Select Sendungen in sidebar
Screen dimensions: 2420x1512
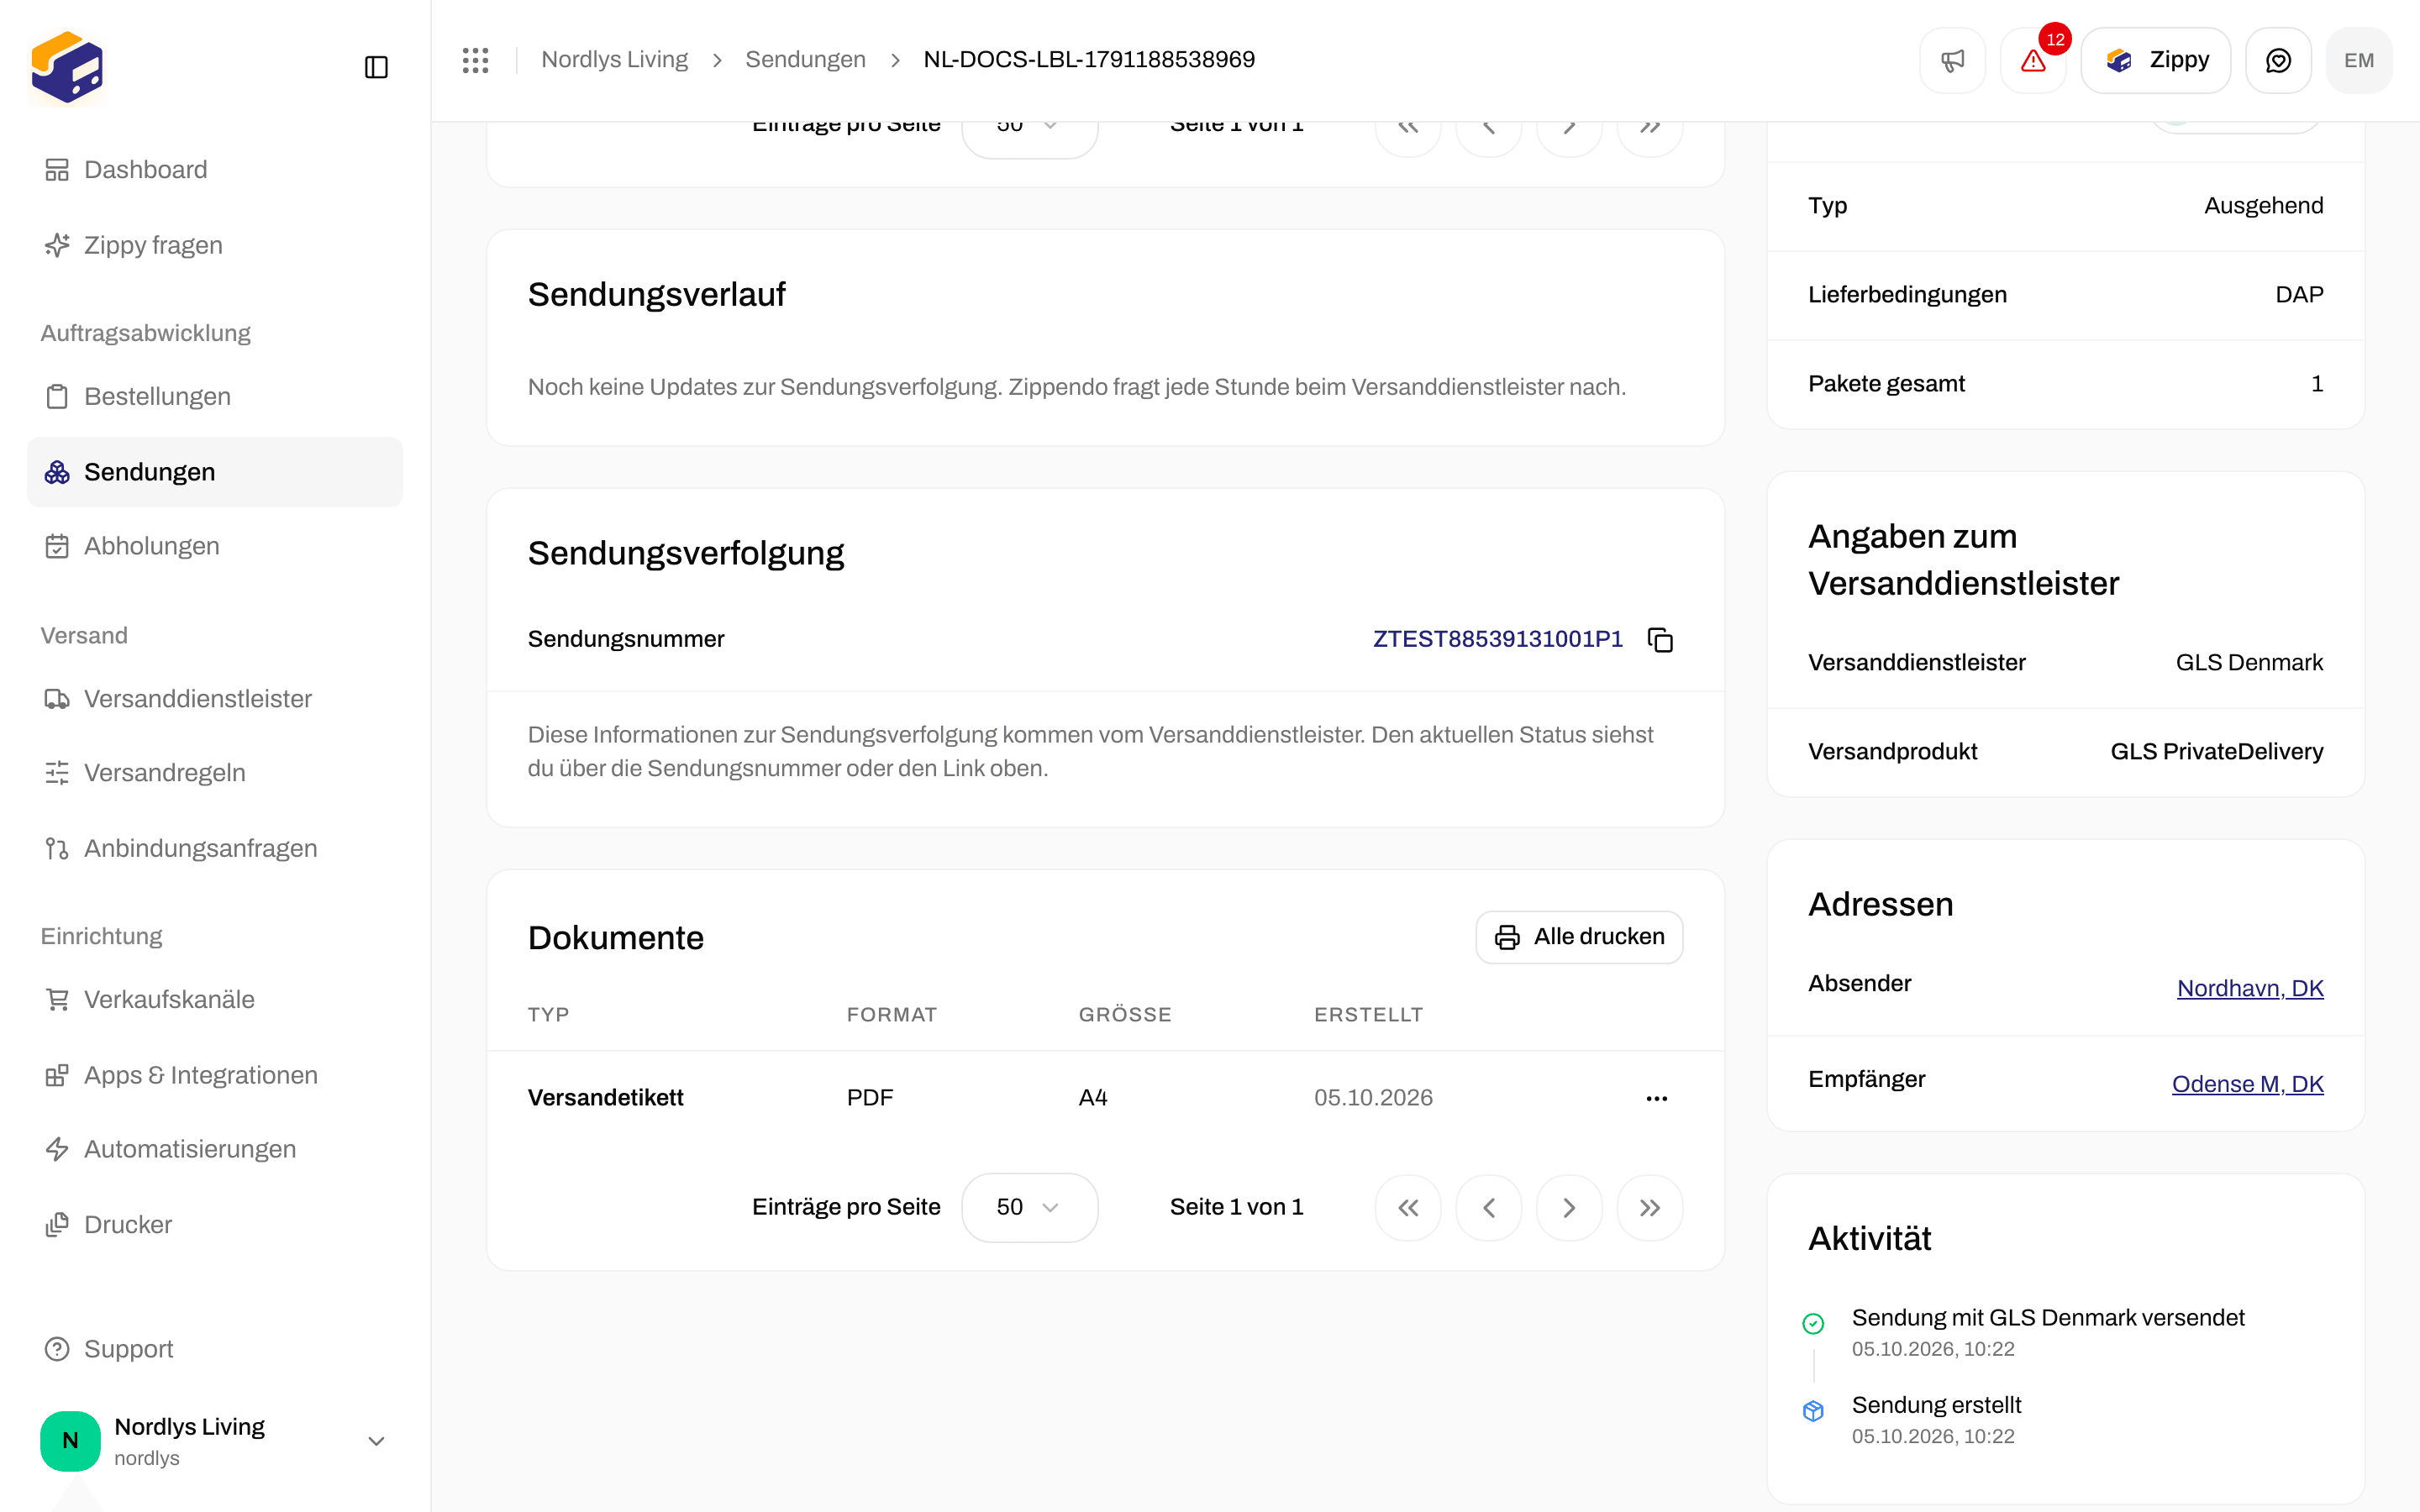click(215, 472)
